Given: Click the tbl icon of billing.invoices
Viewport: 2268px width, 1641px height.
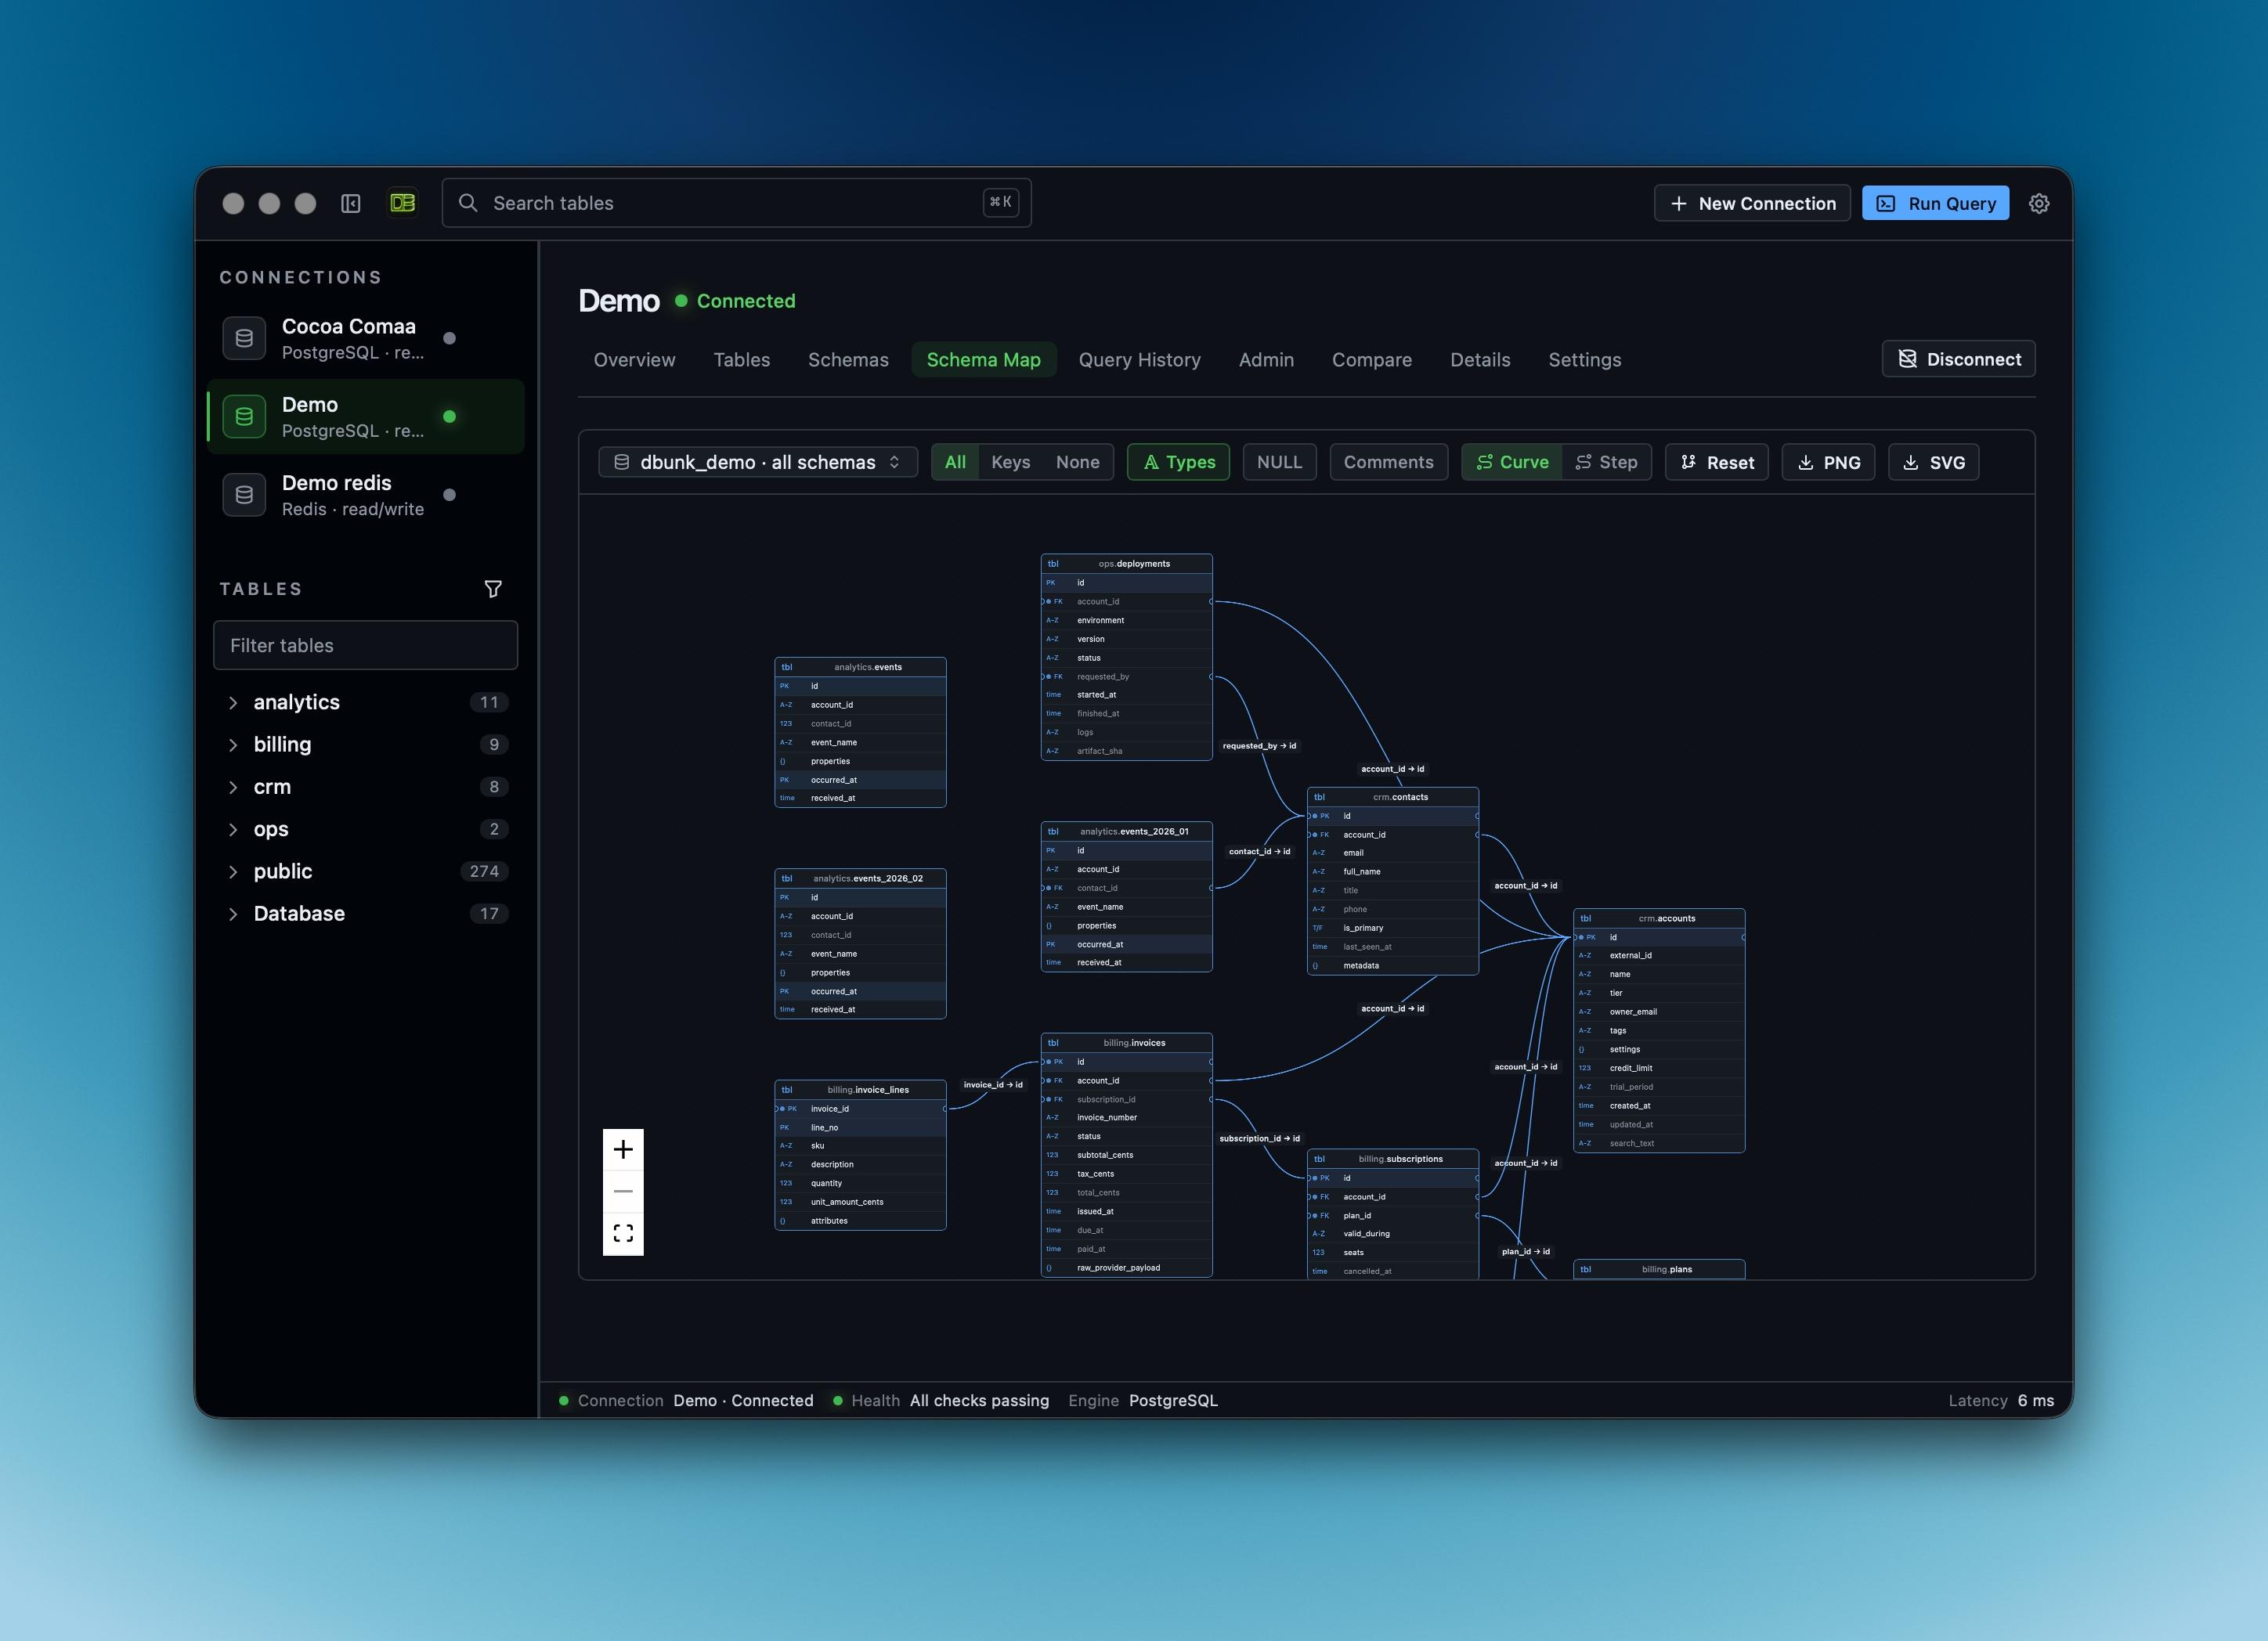Looking at the screenshot, I should [x=1053, y=1043].
